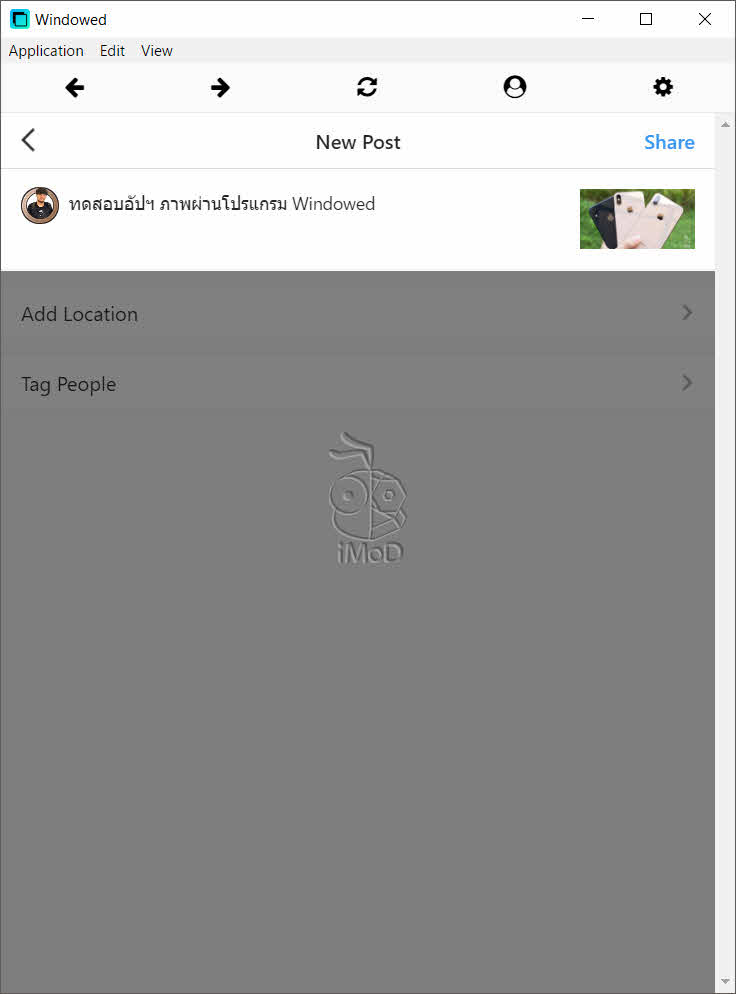Go back using New Post chevron
The width and height of the screenshot is (736, 994).
point(29,140)
